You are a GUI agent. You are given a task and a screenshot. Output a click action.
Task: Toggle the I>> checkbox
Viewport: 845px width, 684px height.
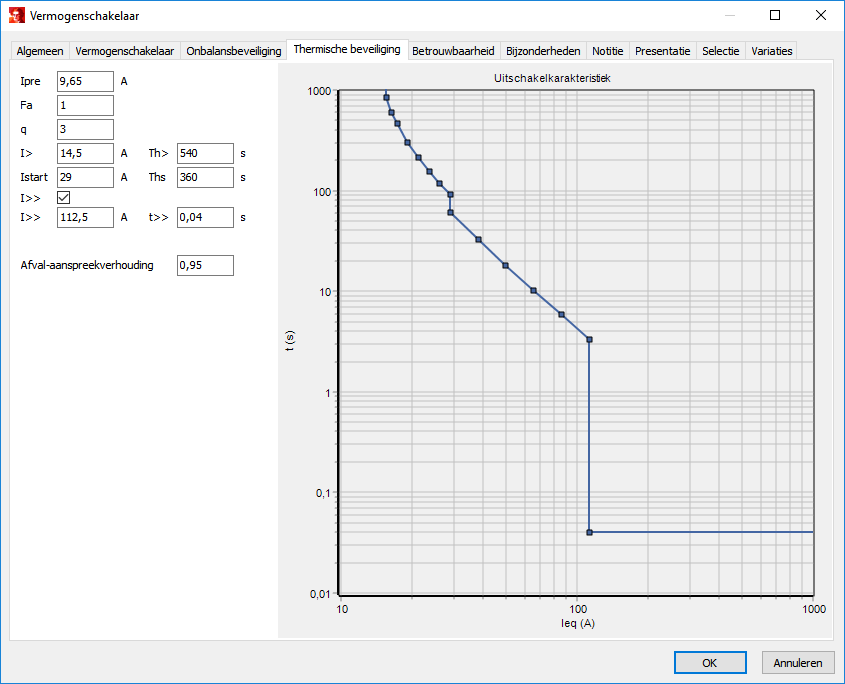point(64,198)
